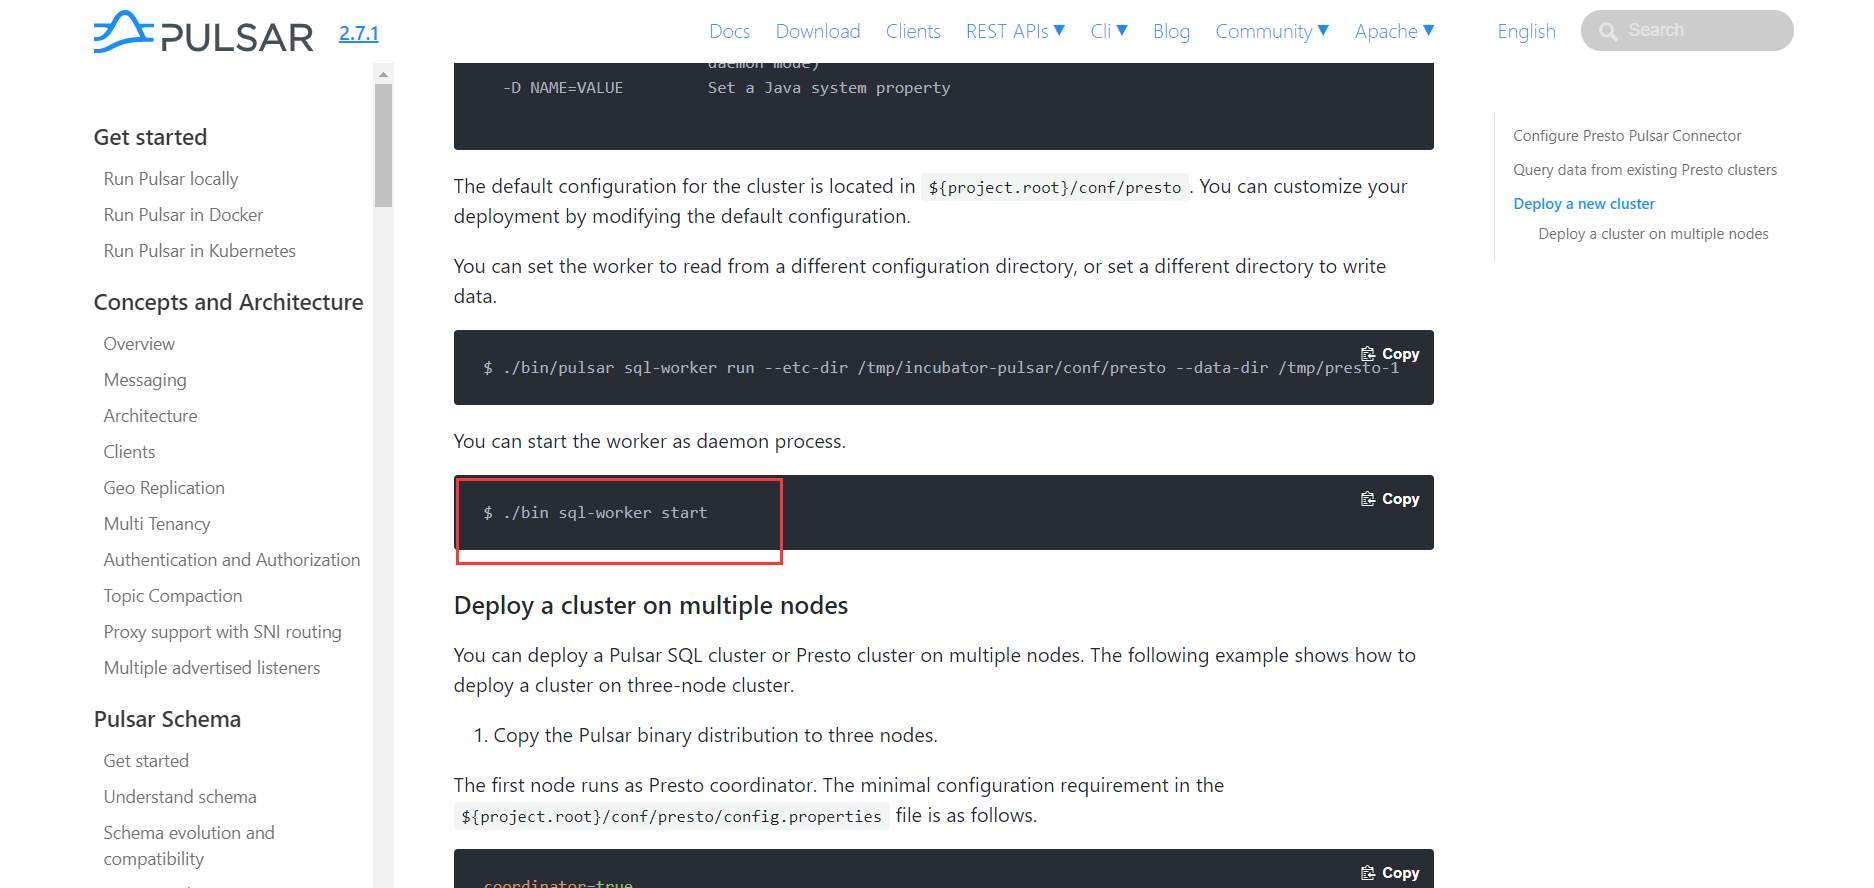Open Run Pulsar in Kubernetes page

(x=200, y=251)
